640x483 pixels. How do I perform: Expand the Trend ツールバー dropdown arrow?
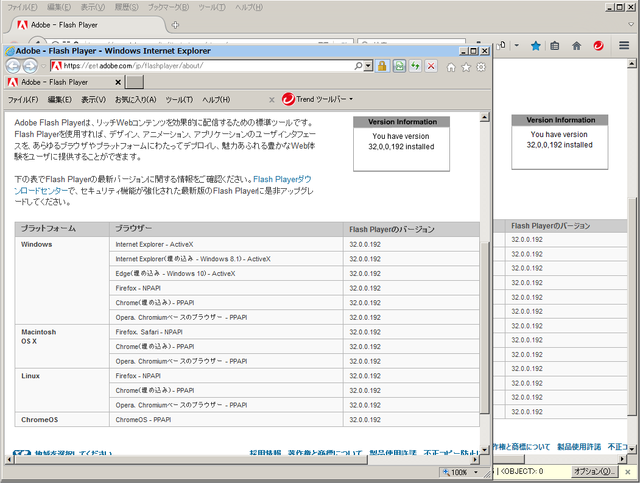point(351,99)
